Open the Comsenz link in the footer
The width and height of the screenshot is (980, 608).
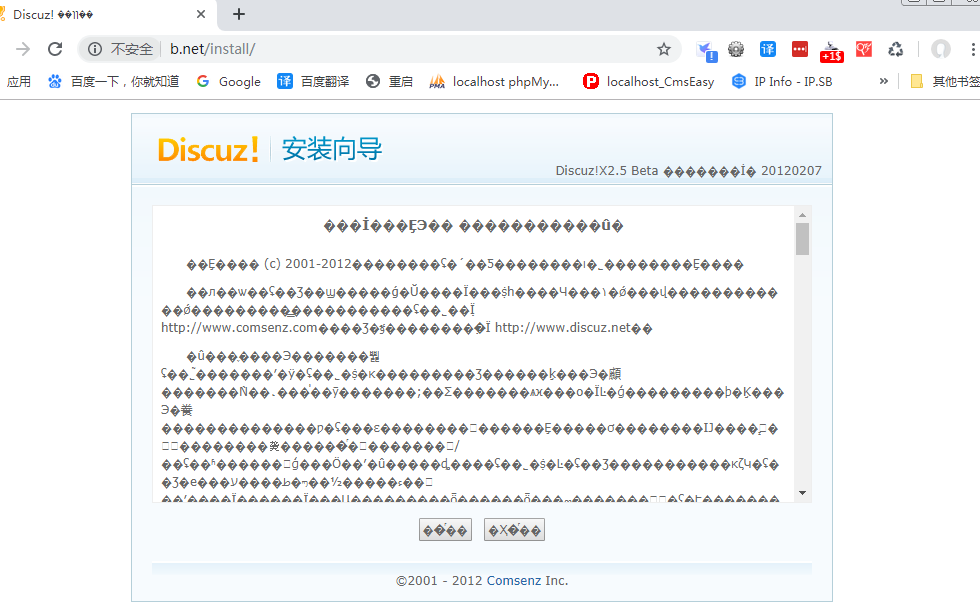pos(514,581)
